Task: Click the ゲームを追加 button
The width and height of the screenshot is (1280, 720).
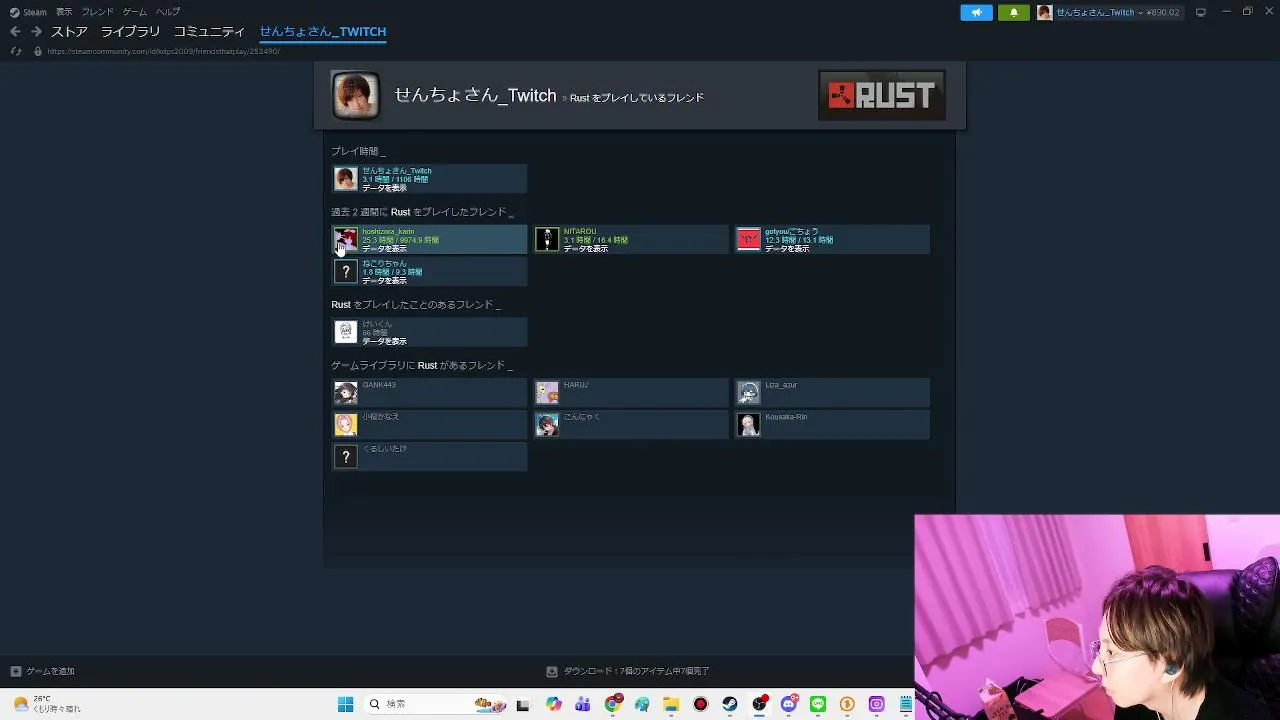Action: click(43, 671)
